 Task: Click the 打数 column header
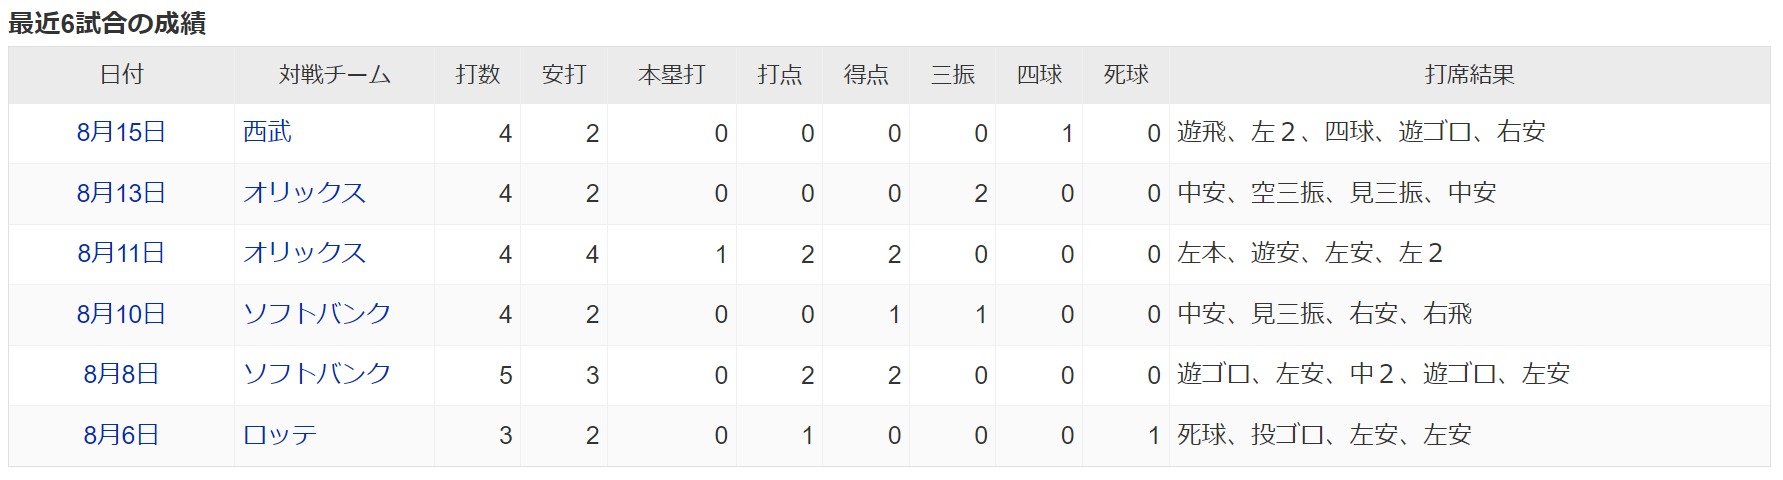(478, 75)
